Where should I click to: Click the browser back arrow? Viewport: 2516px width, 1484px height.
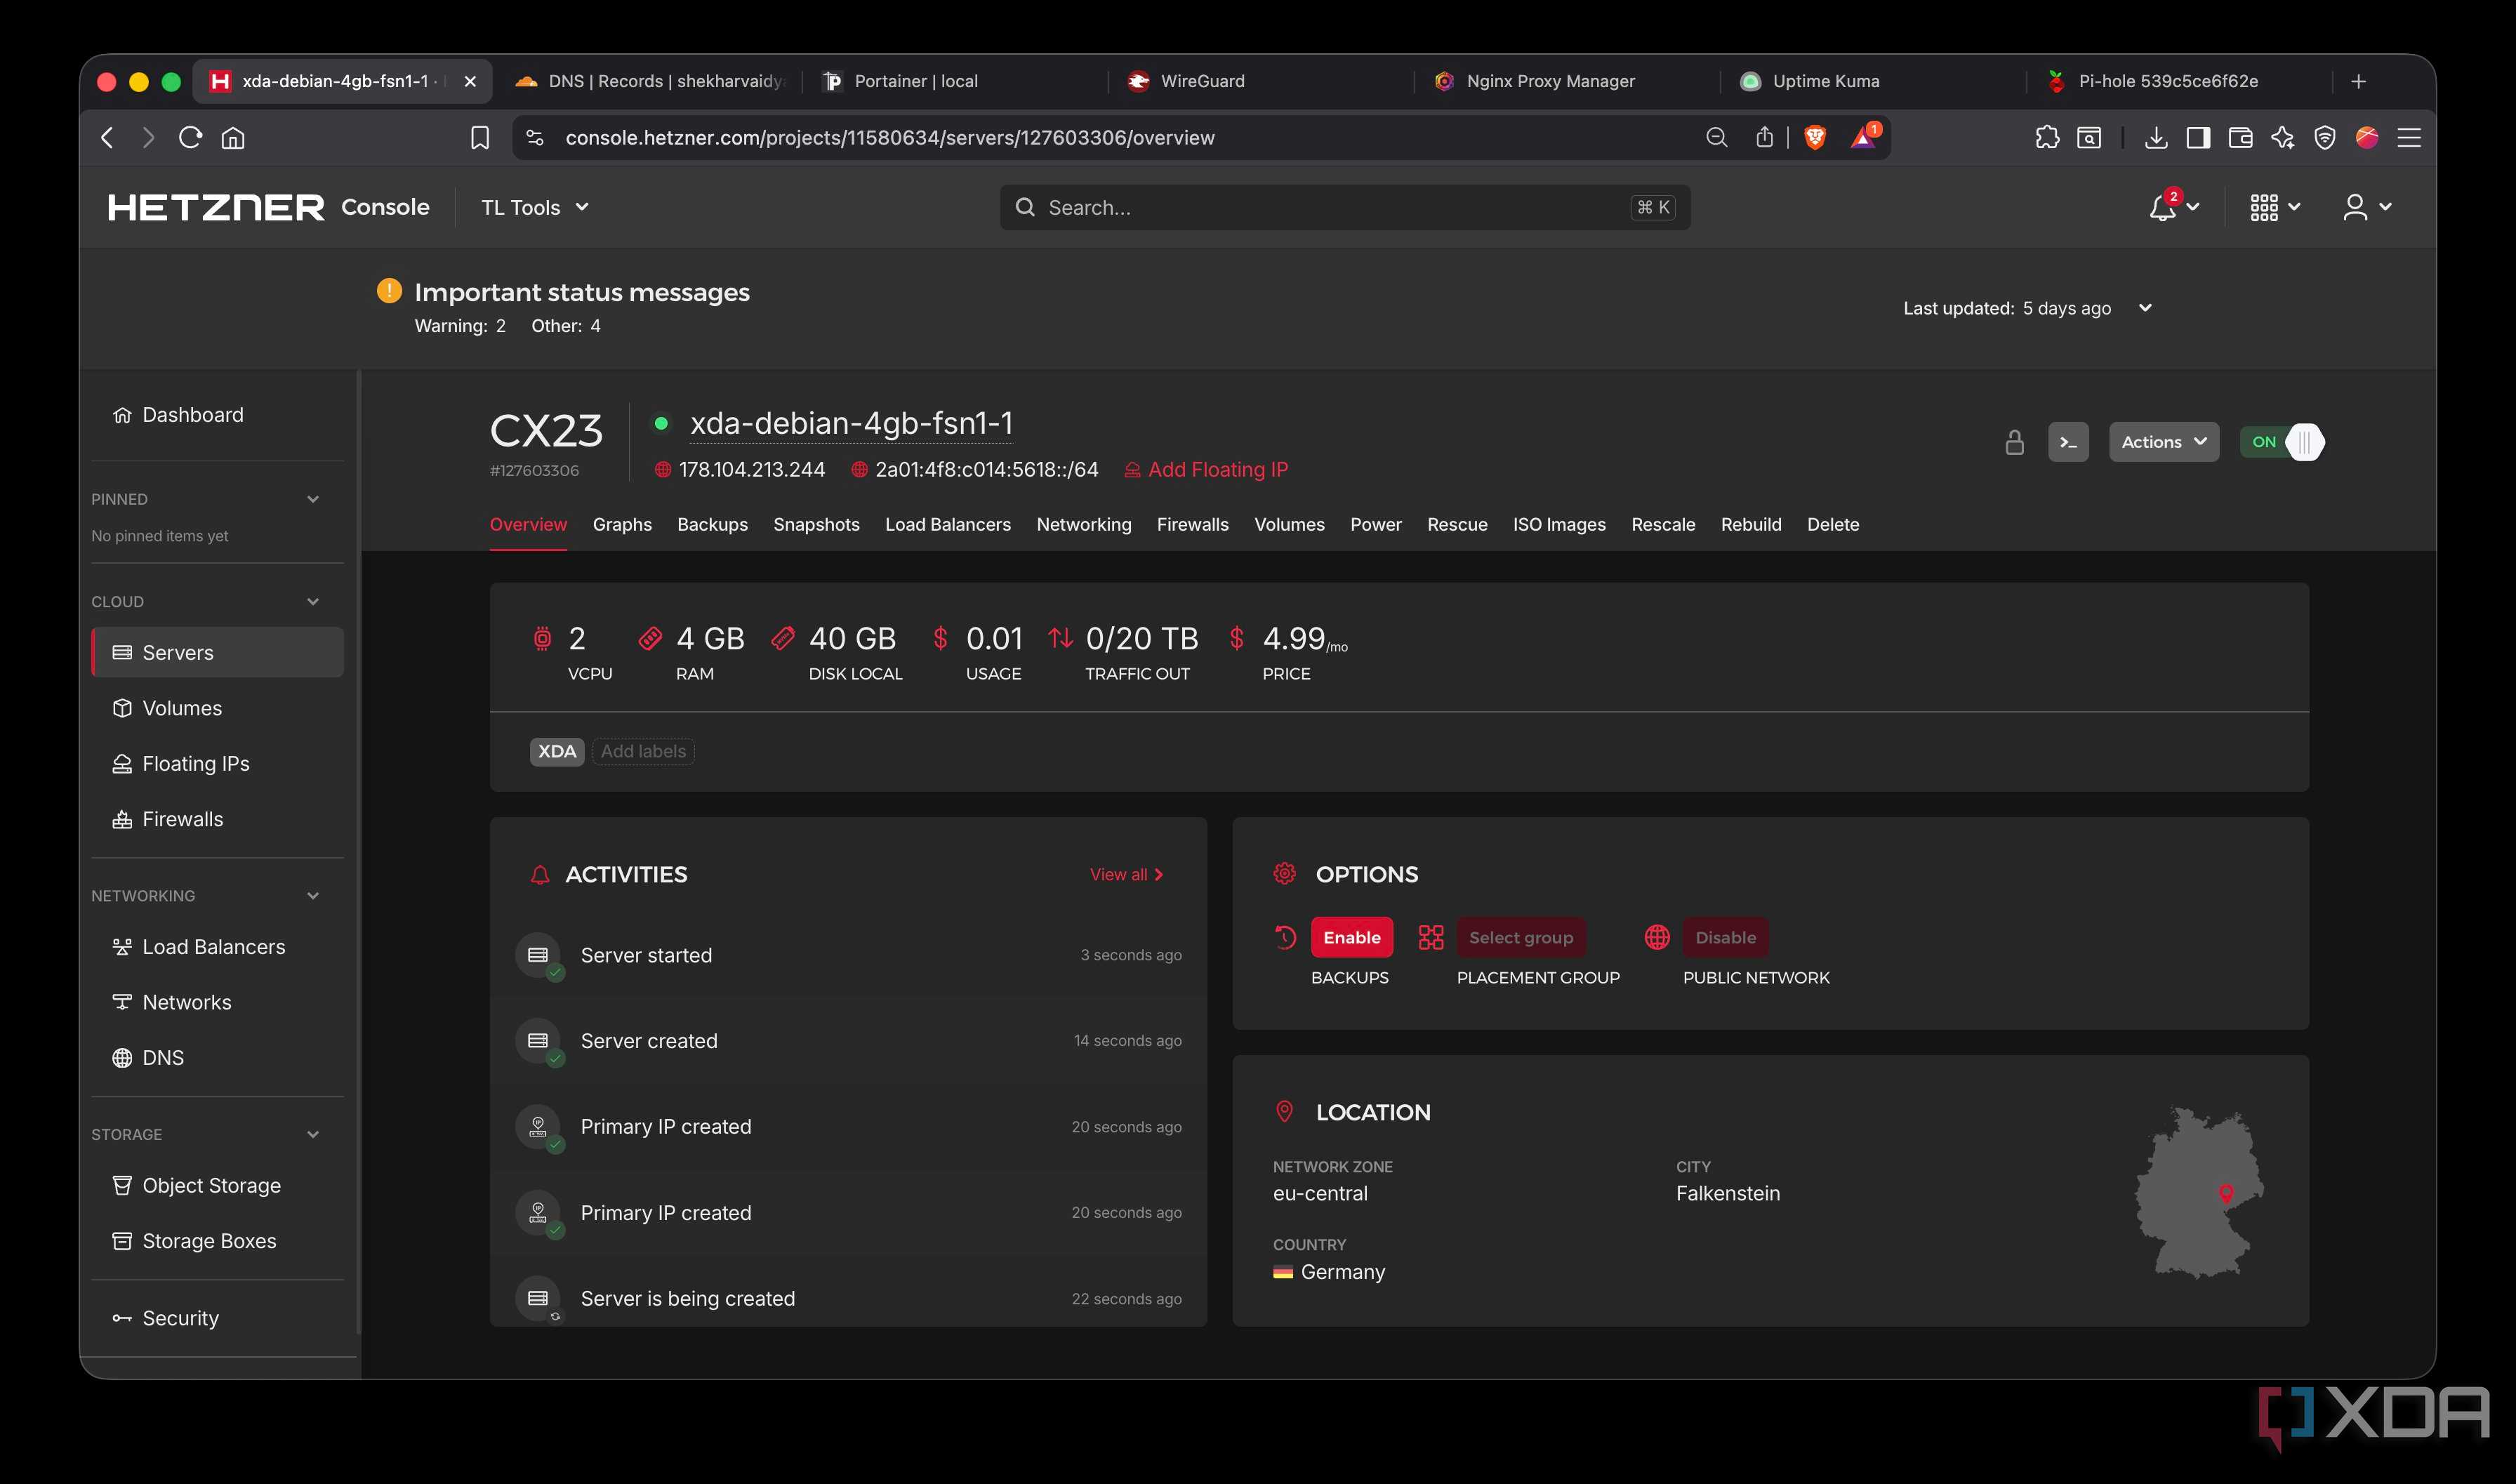pyautogui.click(x=108, y=137)
